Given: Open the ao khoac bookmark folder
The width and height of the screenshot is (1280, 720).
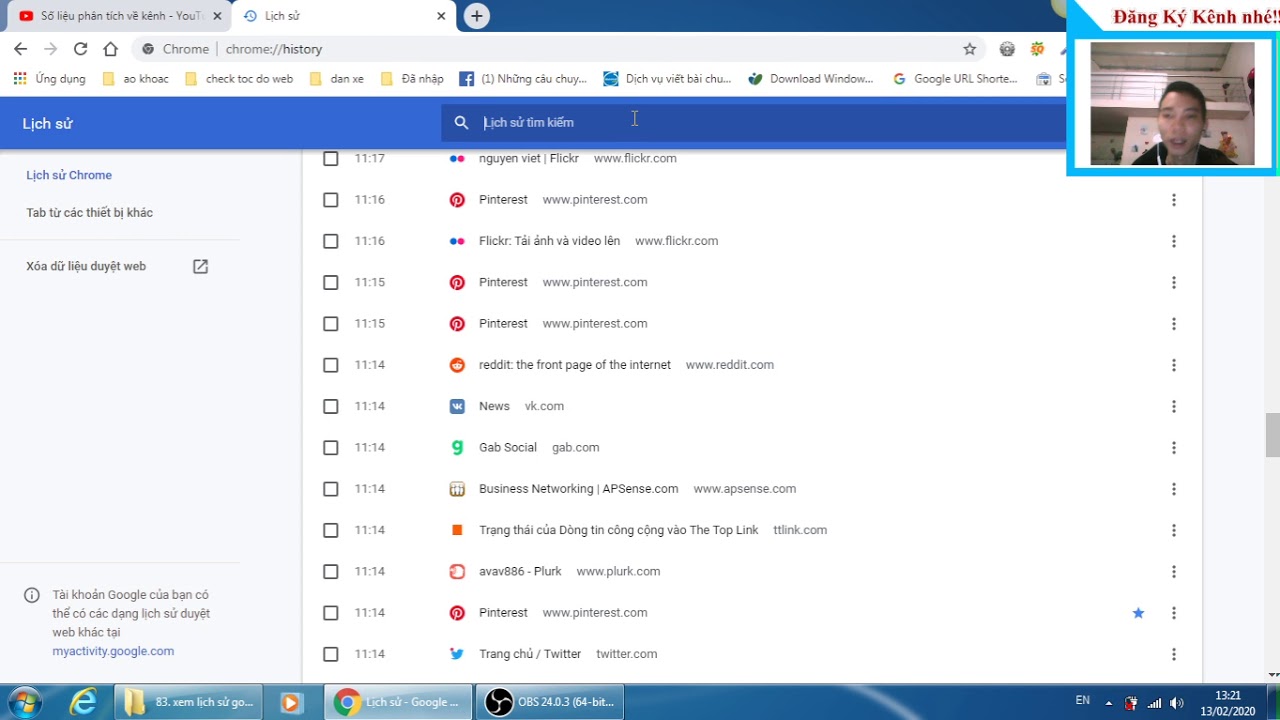Looking at the screenshot, I should click(x=135, y=79).
